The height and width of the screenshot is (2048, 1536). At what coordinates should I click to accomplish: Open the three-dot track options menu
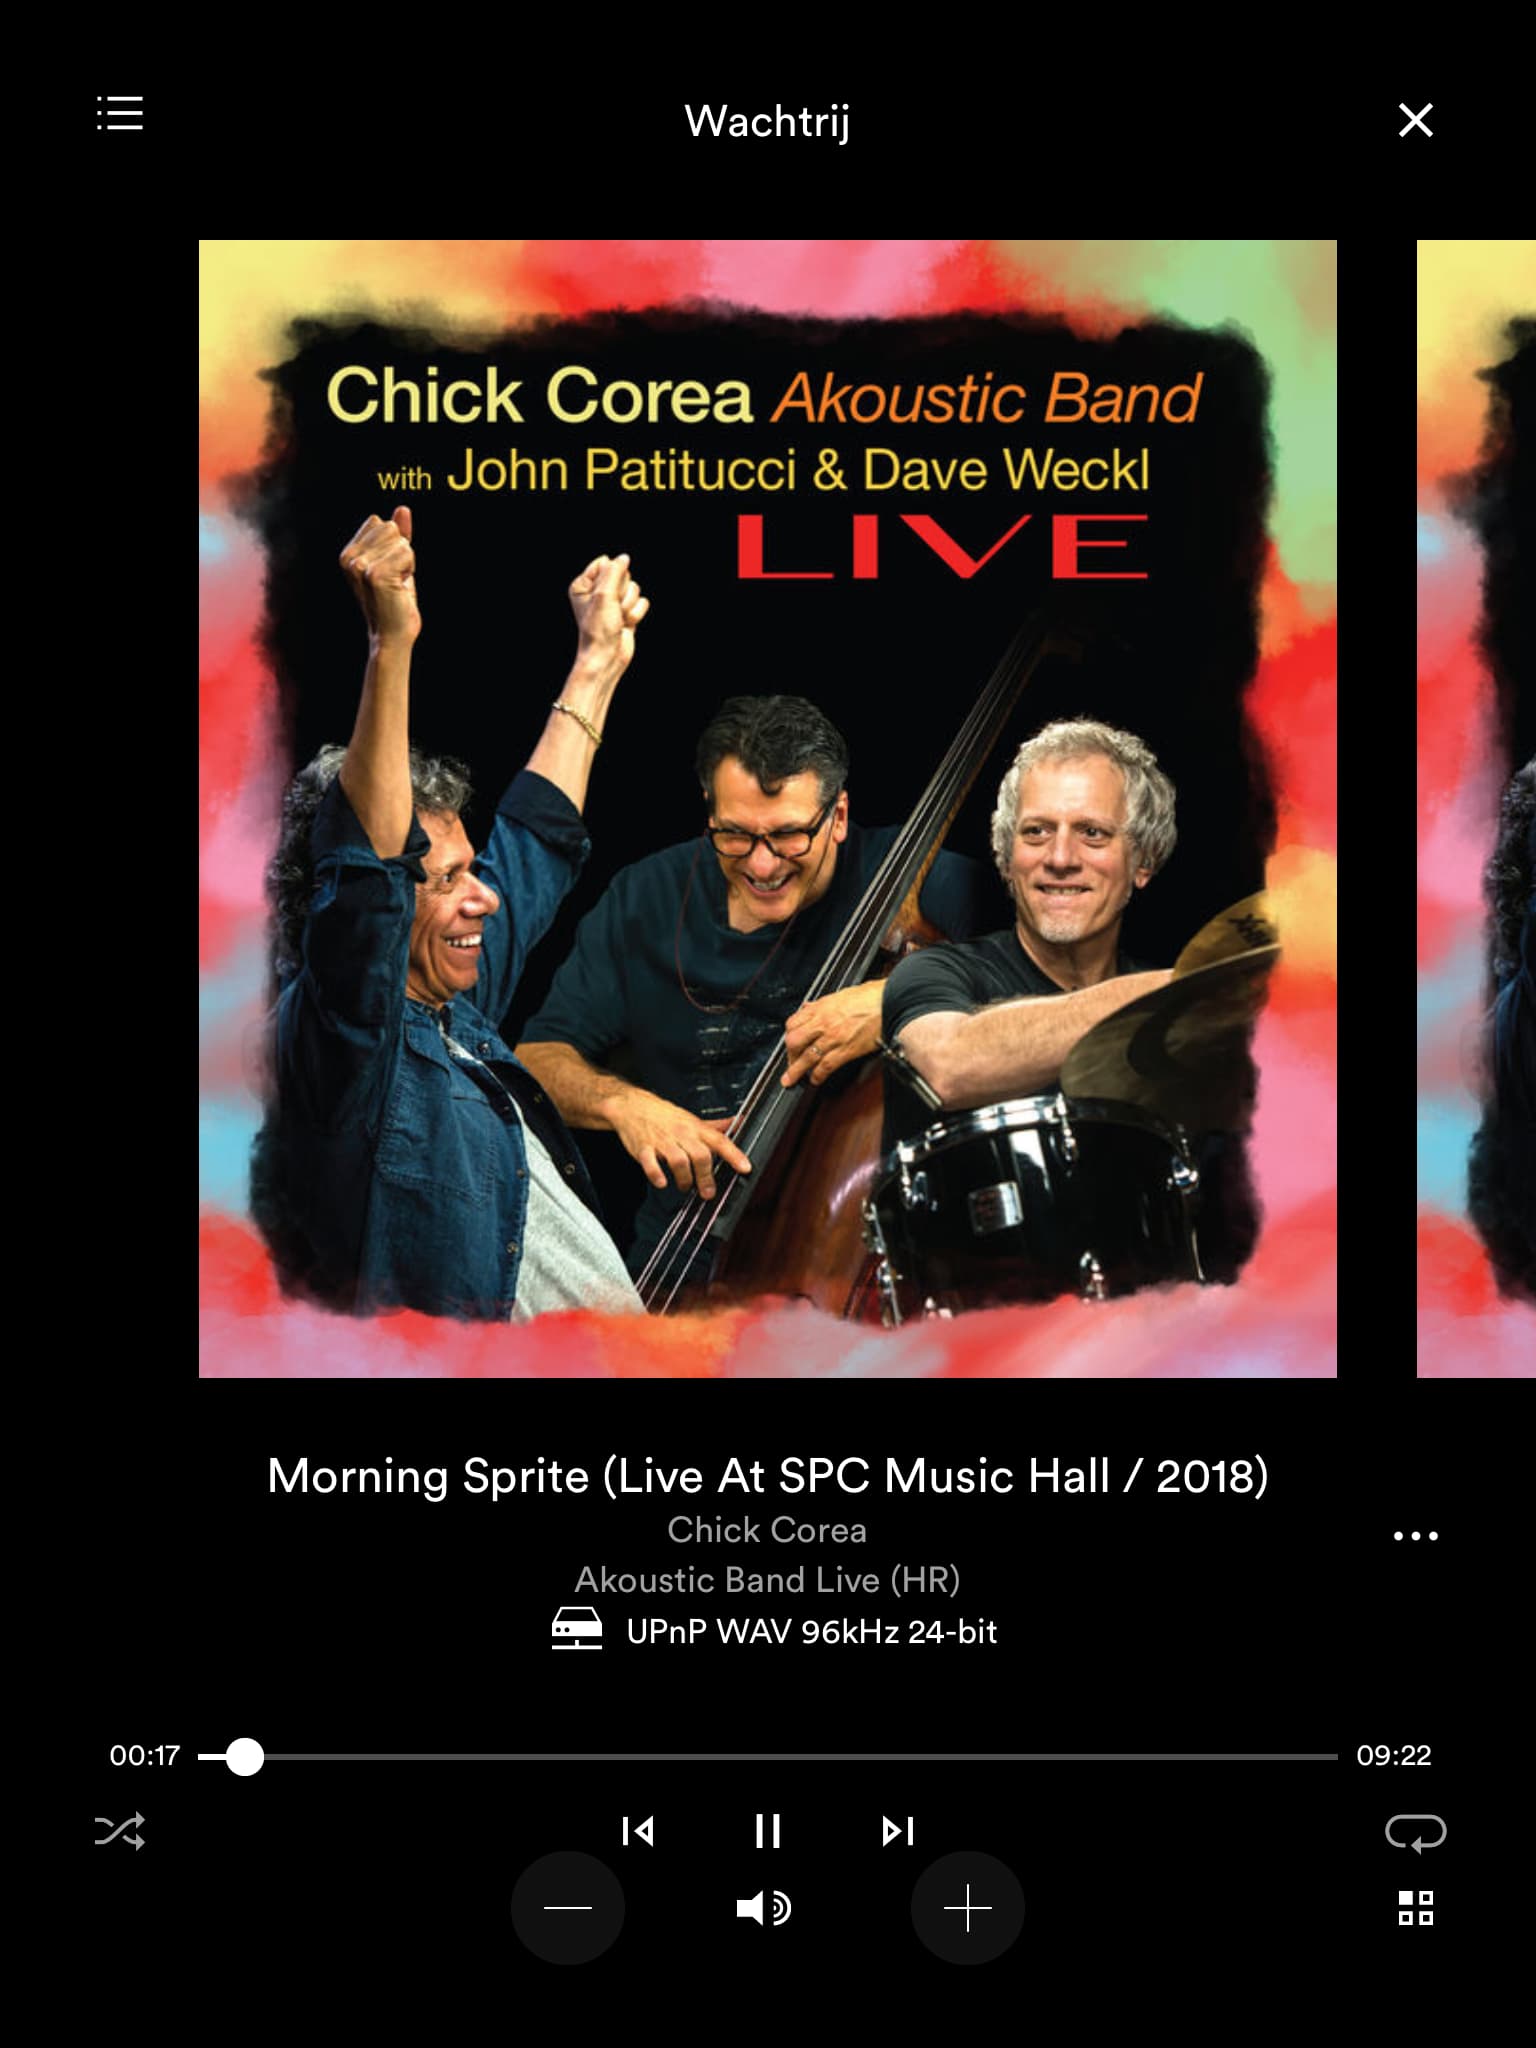1416,1535
